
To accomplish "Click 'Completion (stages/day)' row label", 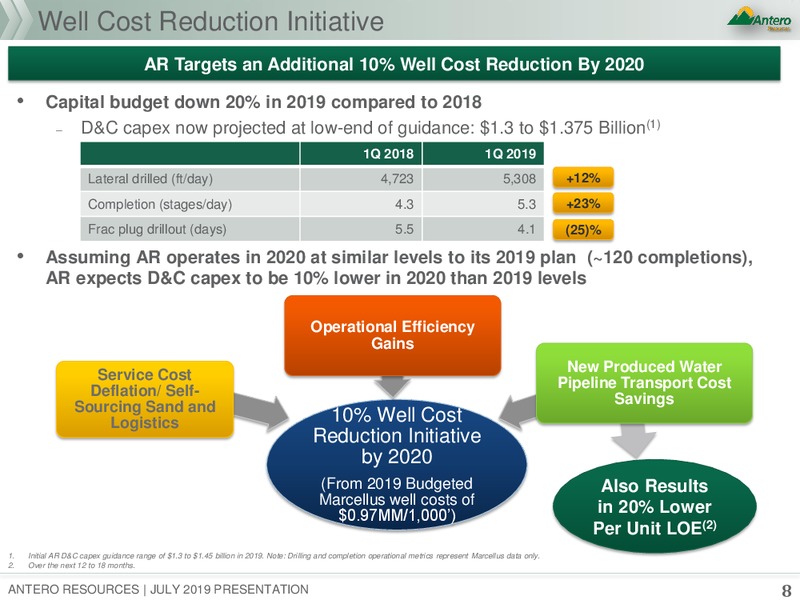I will pos(160,204).
